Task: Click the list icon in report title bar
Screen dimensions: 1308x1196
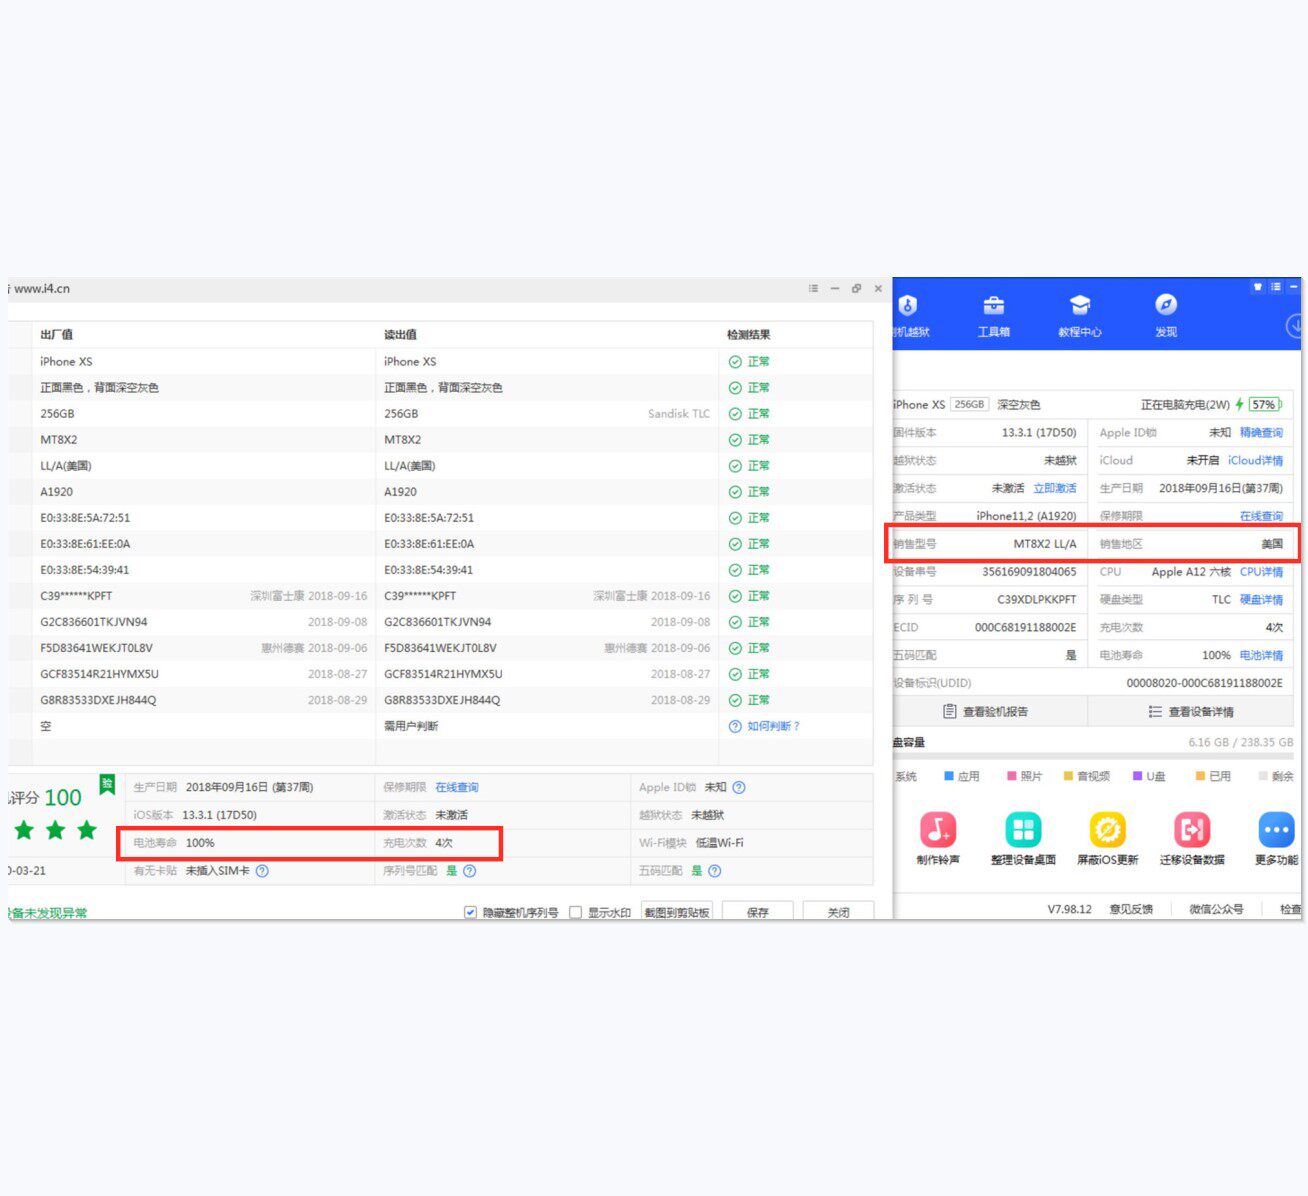Action: [813, 288]
